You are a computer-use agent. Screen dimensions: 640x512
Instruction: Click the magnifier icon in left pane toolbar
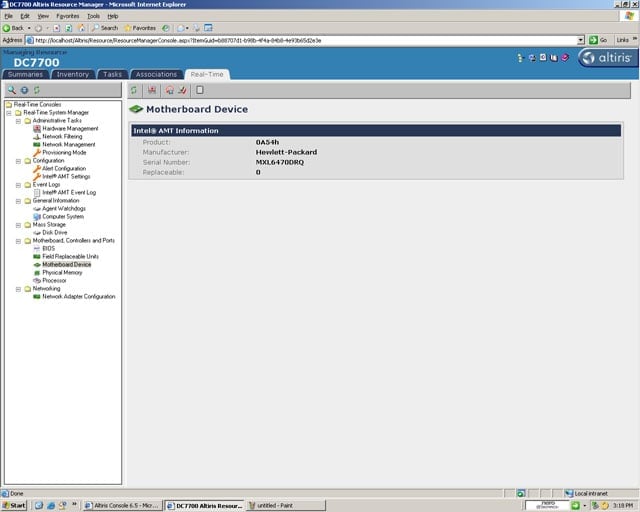click(x=12, y=90)
